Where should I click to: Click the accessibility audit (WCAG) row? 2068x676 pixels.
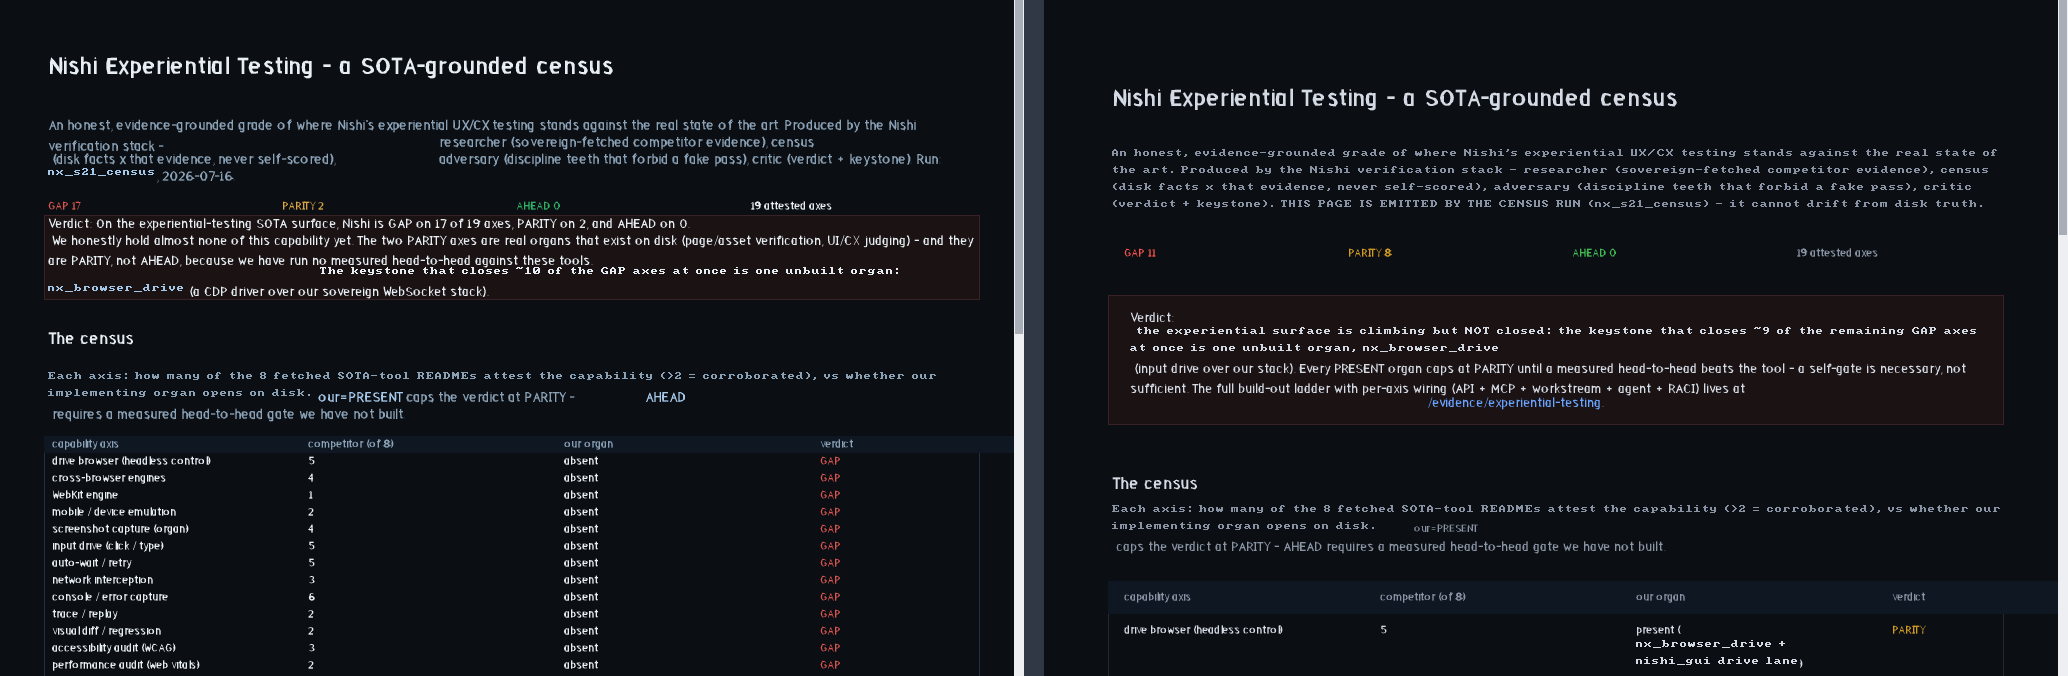(512, 648)
